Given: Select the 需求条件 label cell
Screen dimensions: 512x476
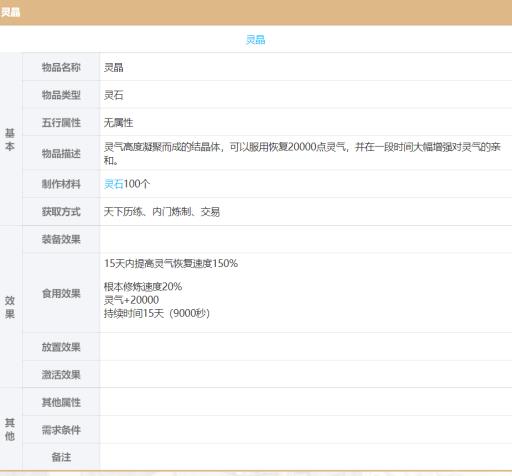Looking at the screenshot, I should pyautogui.click(x=61, y=429).
